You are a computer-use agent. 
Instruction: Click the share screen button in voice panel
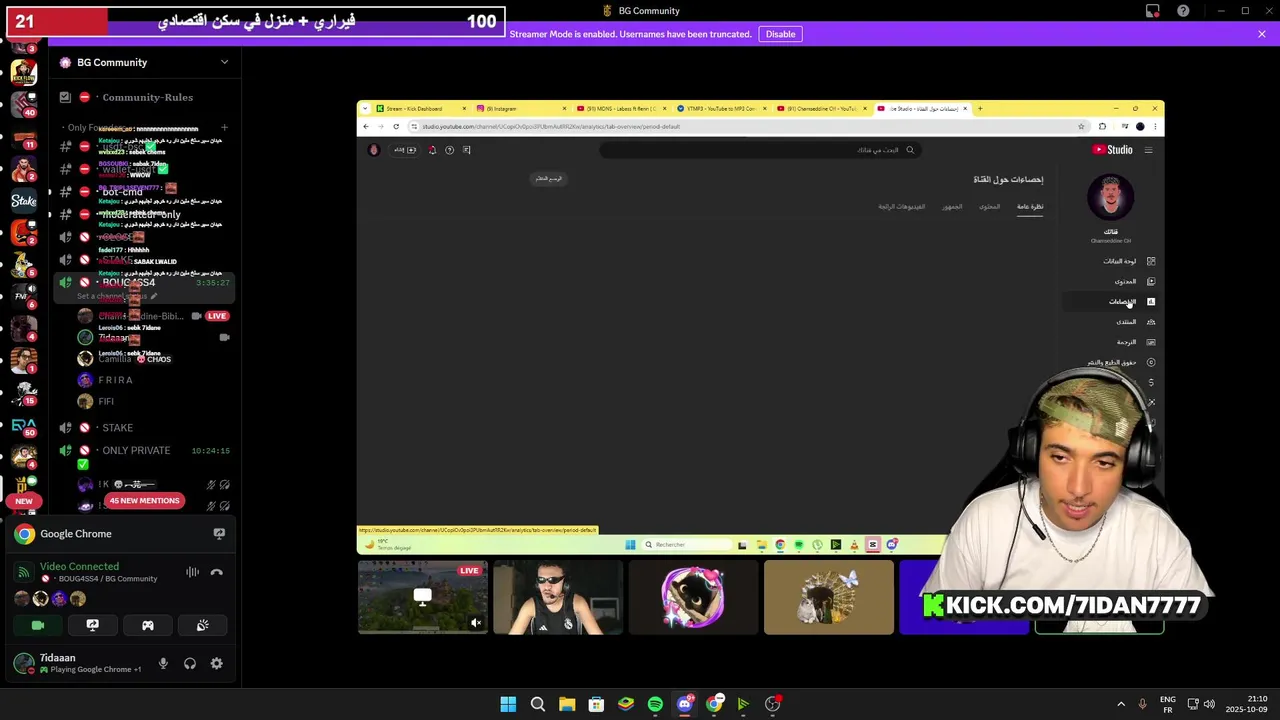[92, 625]
